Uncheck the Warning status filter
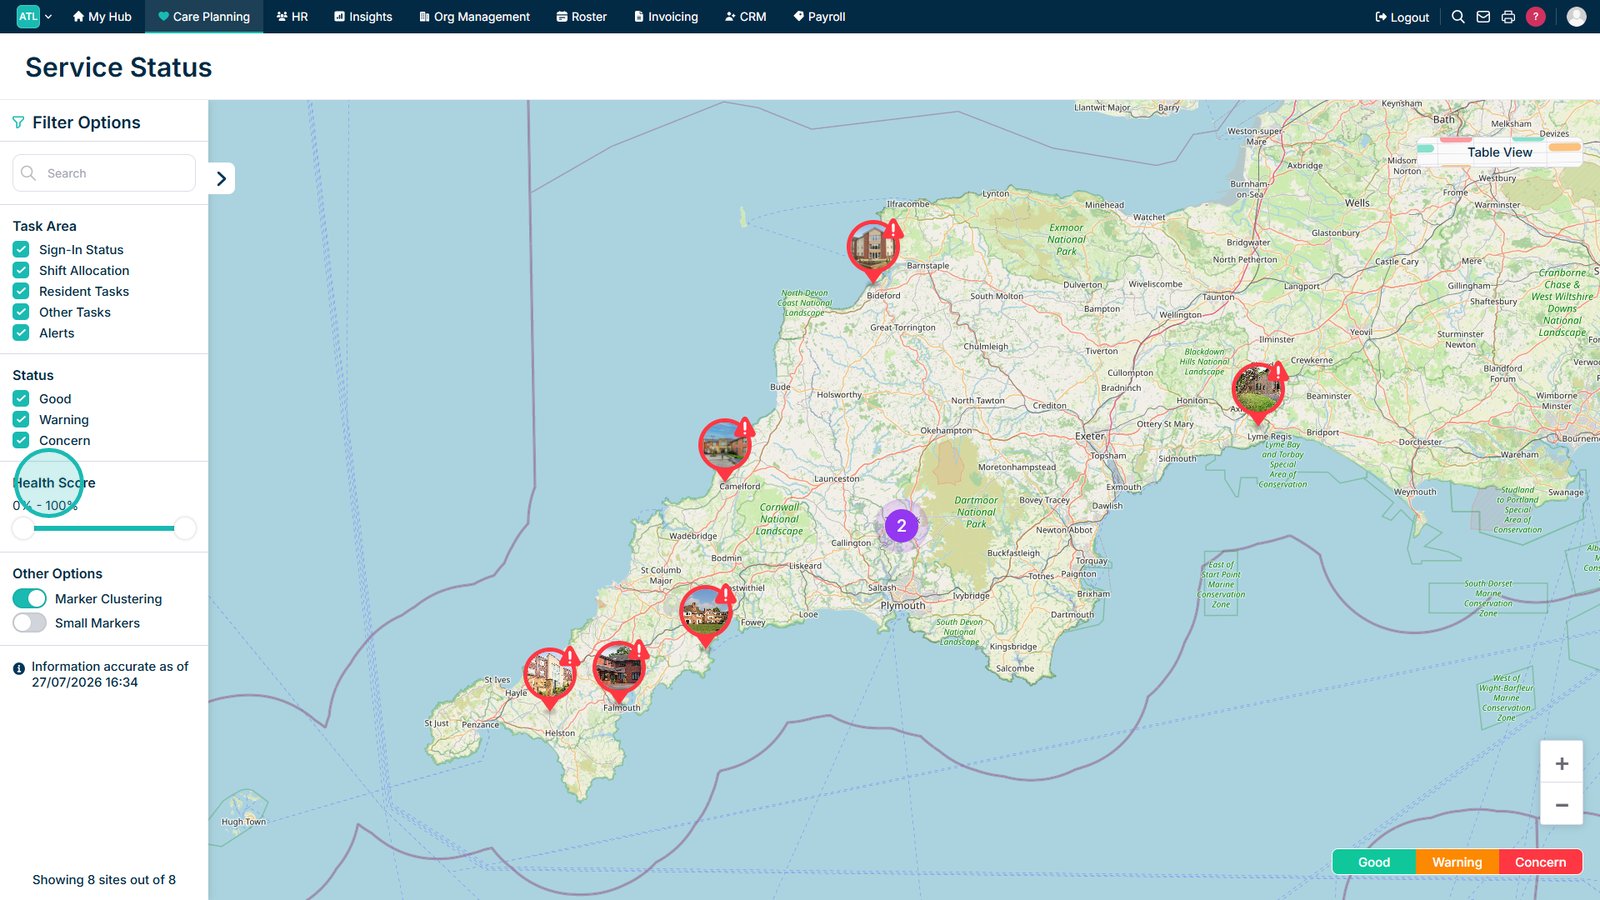The width and height of the screenshot is (1600, 900). coord(21,419)
